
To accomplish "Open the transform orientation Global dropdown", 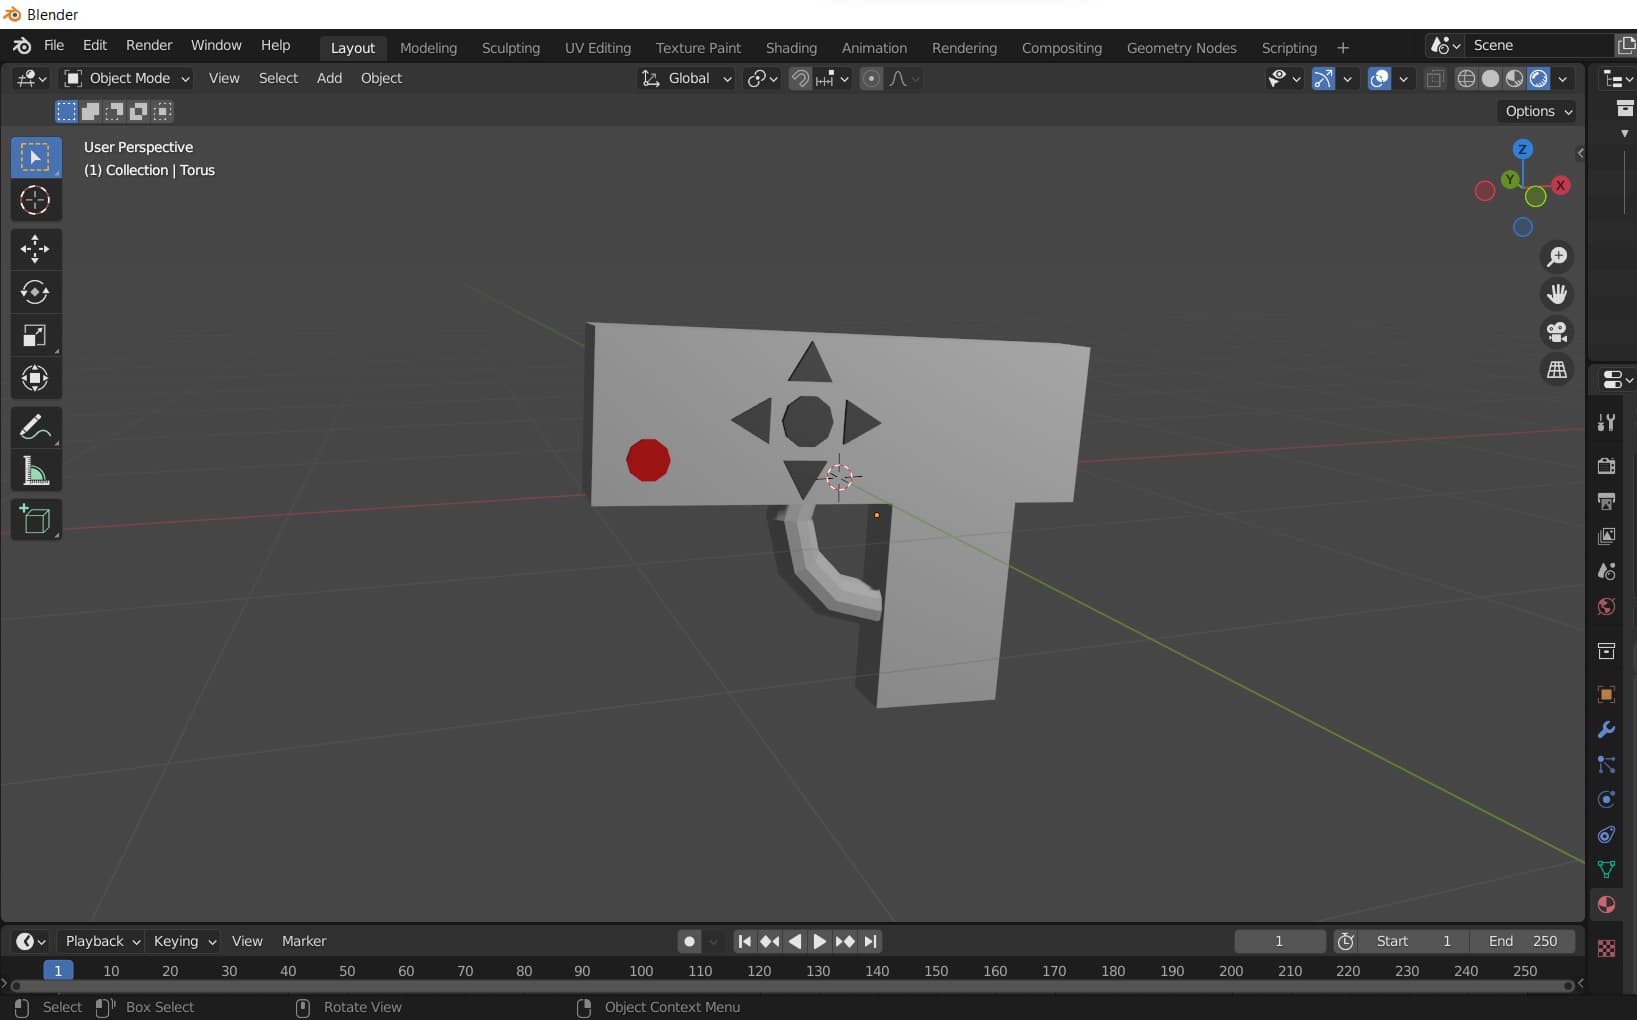I will coord(686,78).
